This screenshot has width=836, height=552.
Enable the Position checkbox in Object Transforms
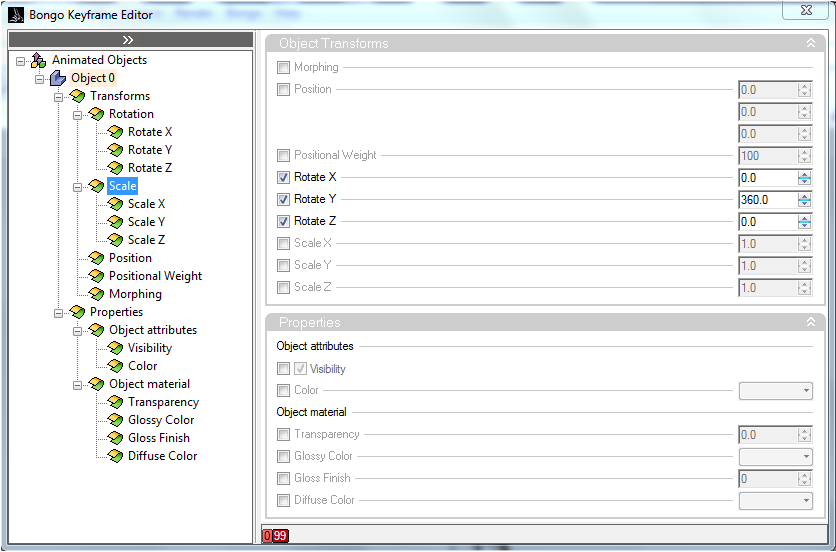[284, 90]
